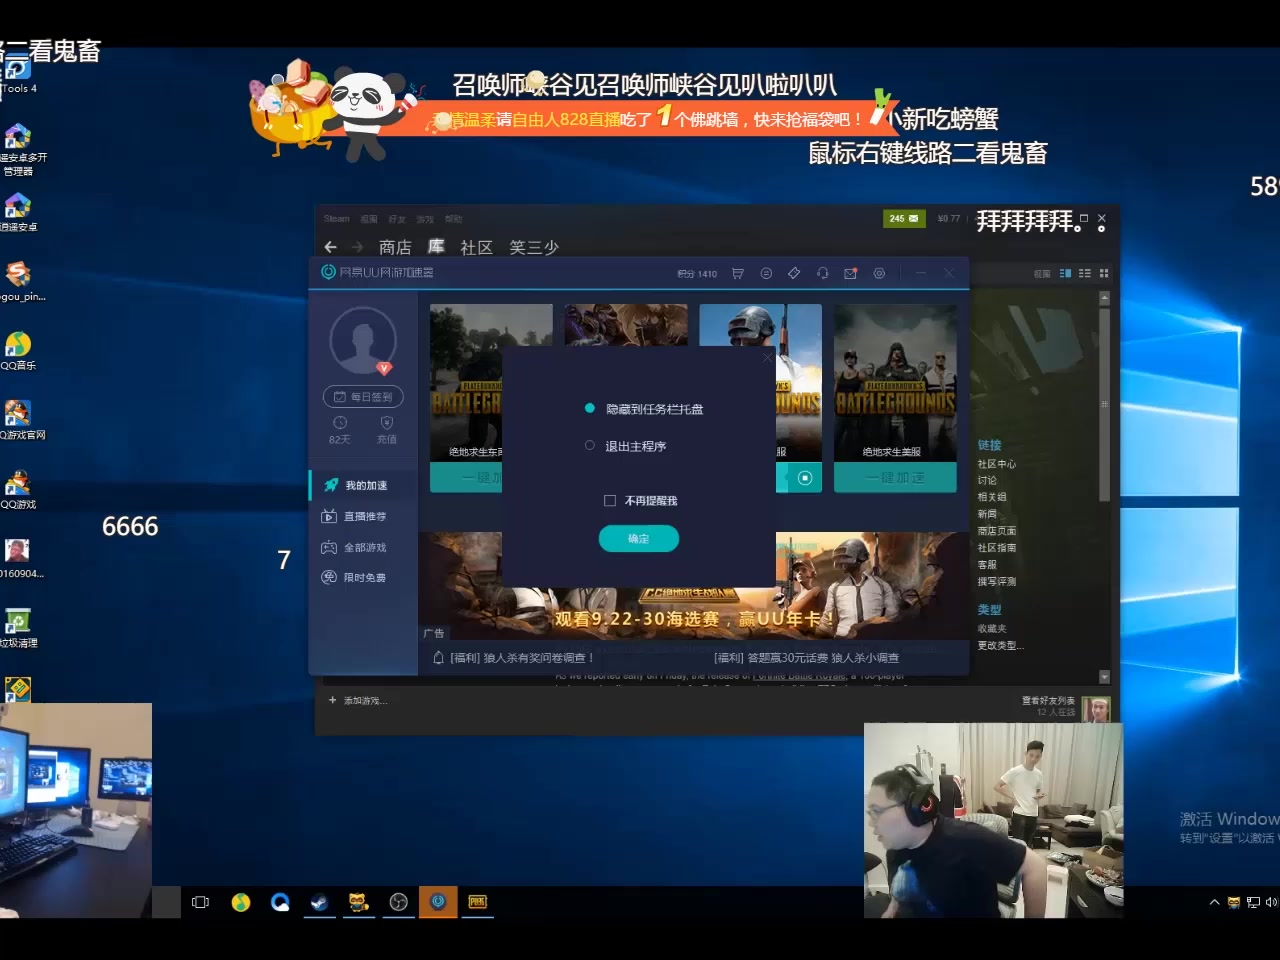Click stop acceleration circle icon on PUBG card
Screen dimensions: 1280x960
pyautogui.click(x=805, y=478)
